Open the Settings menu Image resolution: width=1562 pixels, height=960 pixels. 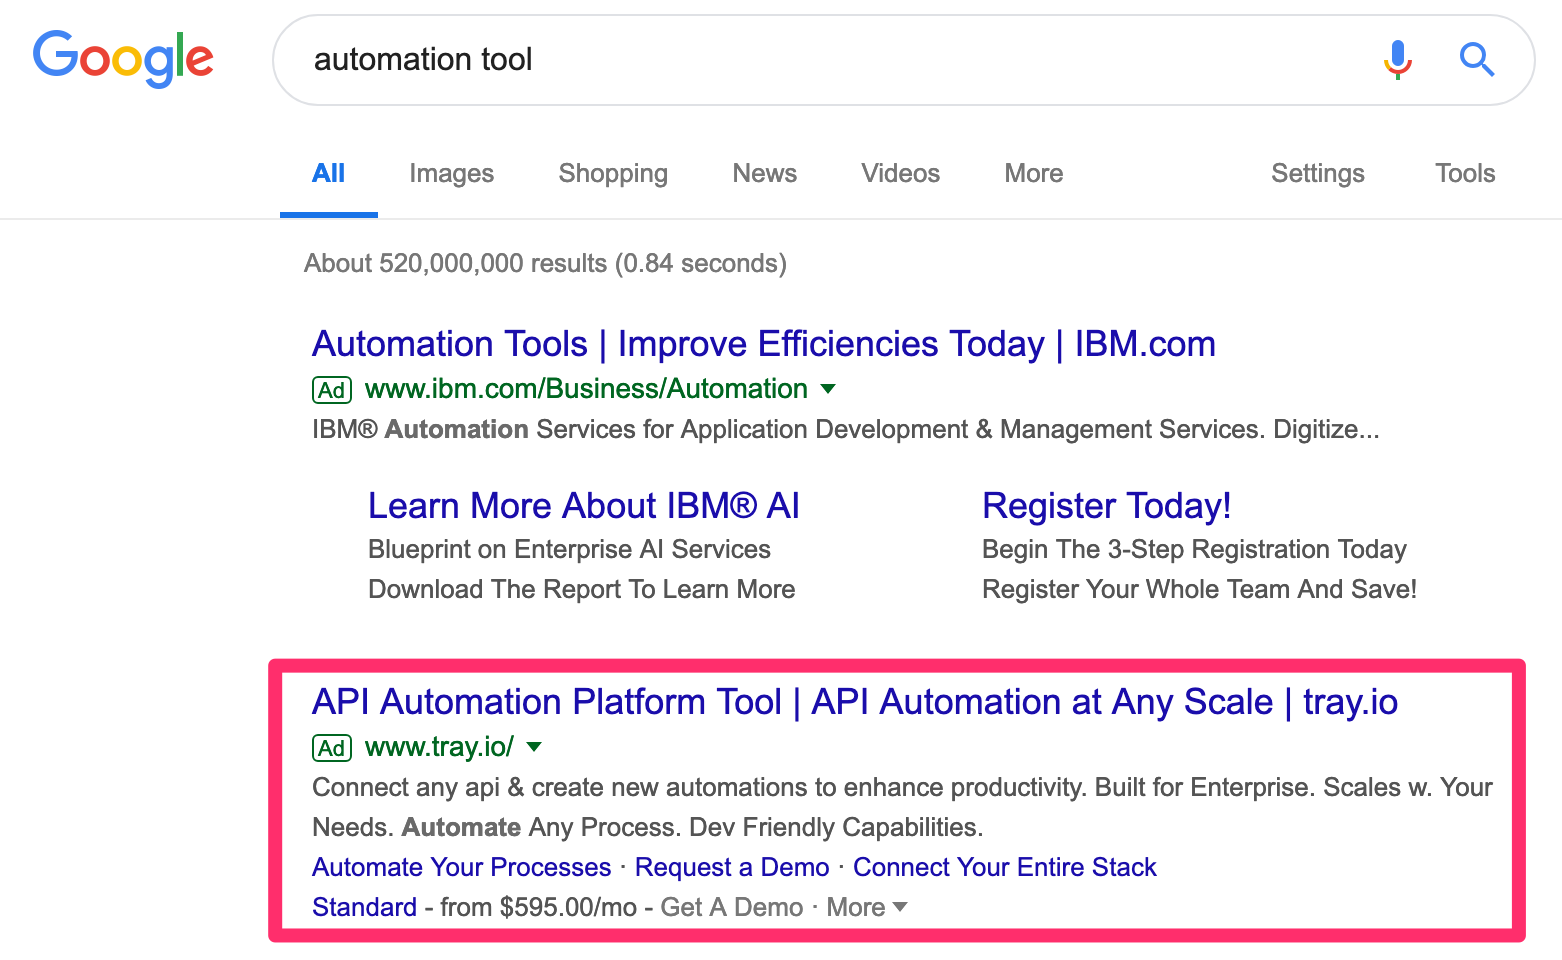pos(1317,174)
